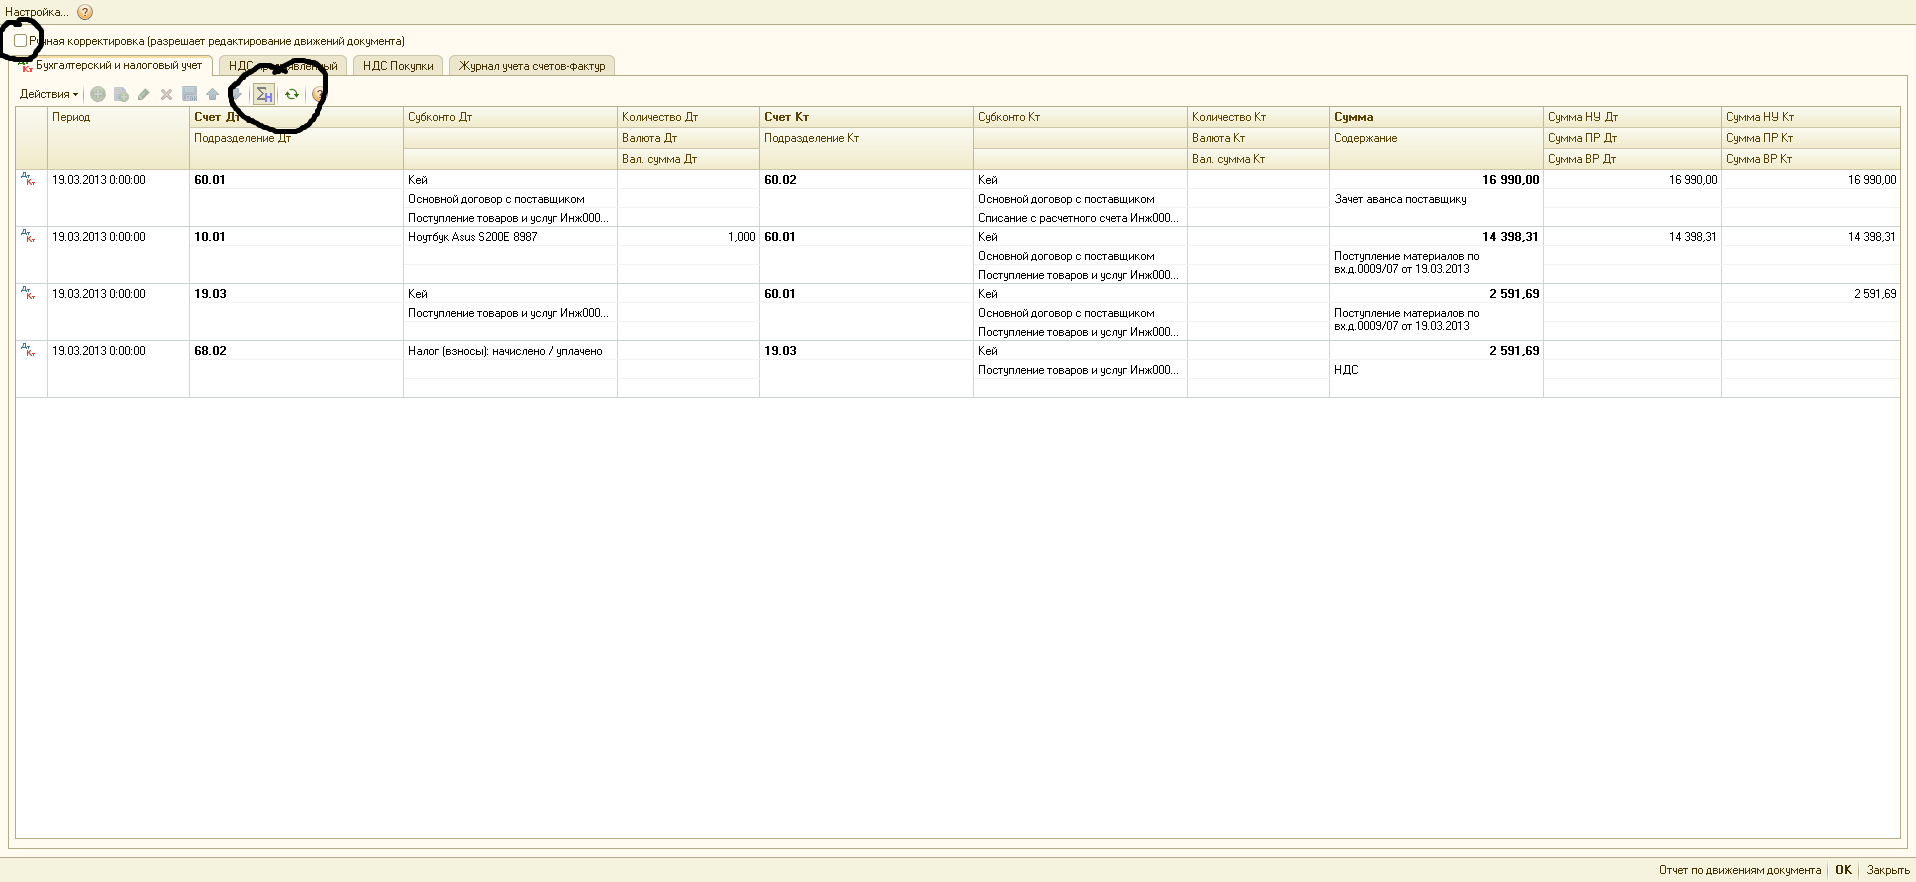This screenshot has height=882, width=1916.
Task: Click the green add entry icon
Action: (x=98, y=94)
